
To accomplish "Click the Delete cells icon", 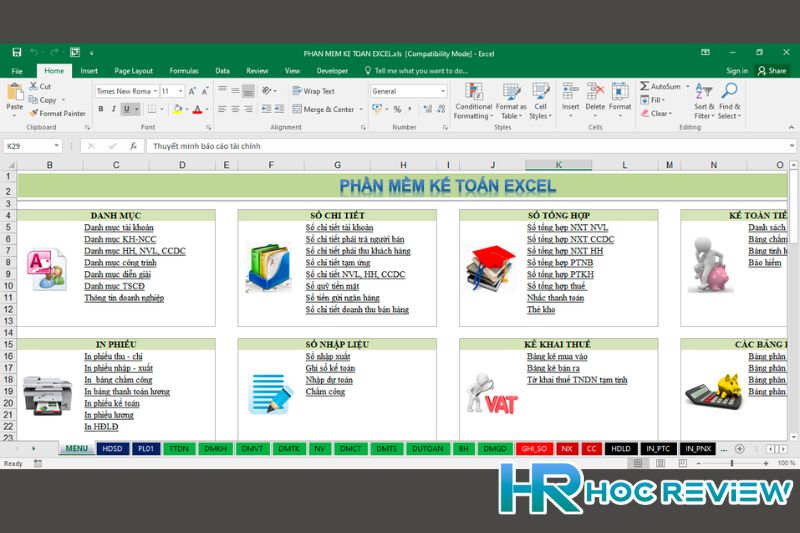I will tap(595, 92).
